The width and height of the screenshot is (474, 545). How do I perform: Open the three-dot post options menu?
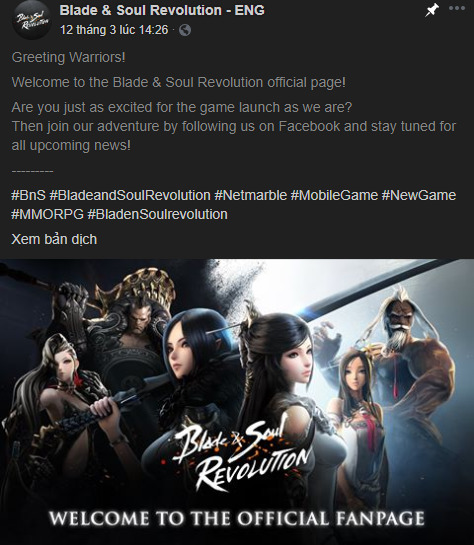(x=457, y=8)
